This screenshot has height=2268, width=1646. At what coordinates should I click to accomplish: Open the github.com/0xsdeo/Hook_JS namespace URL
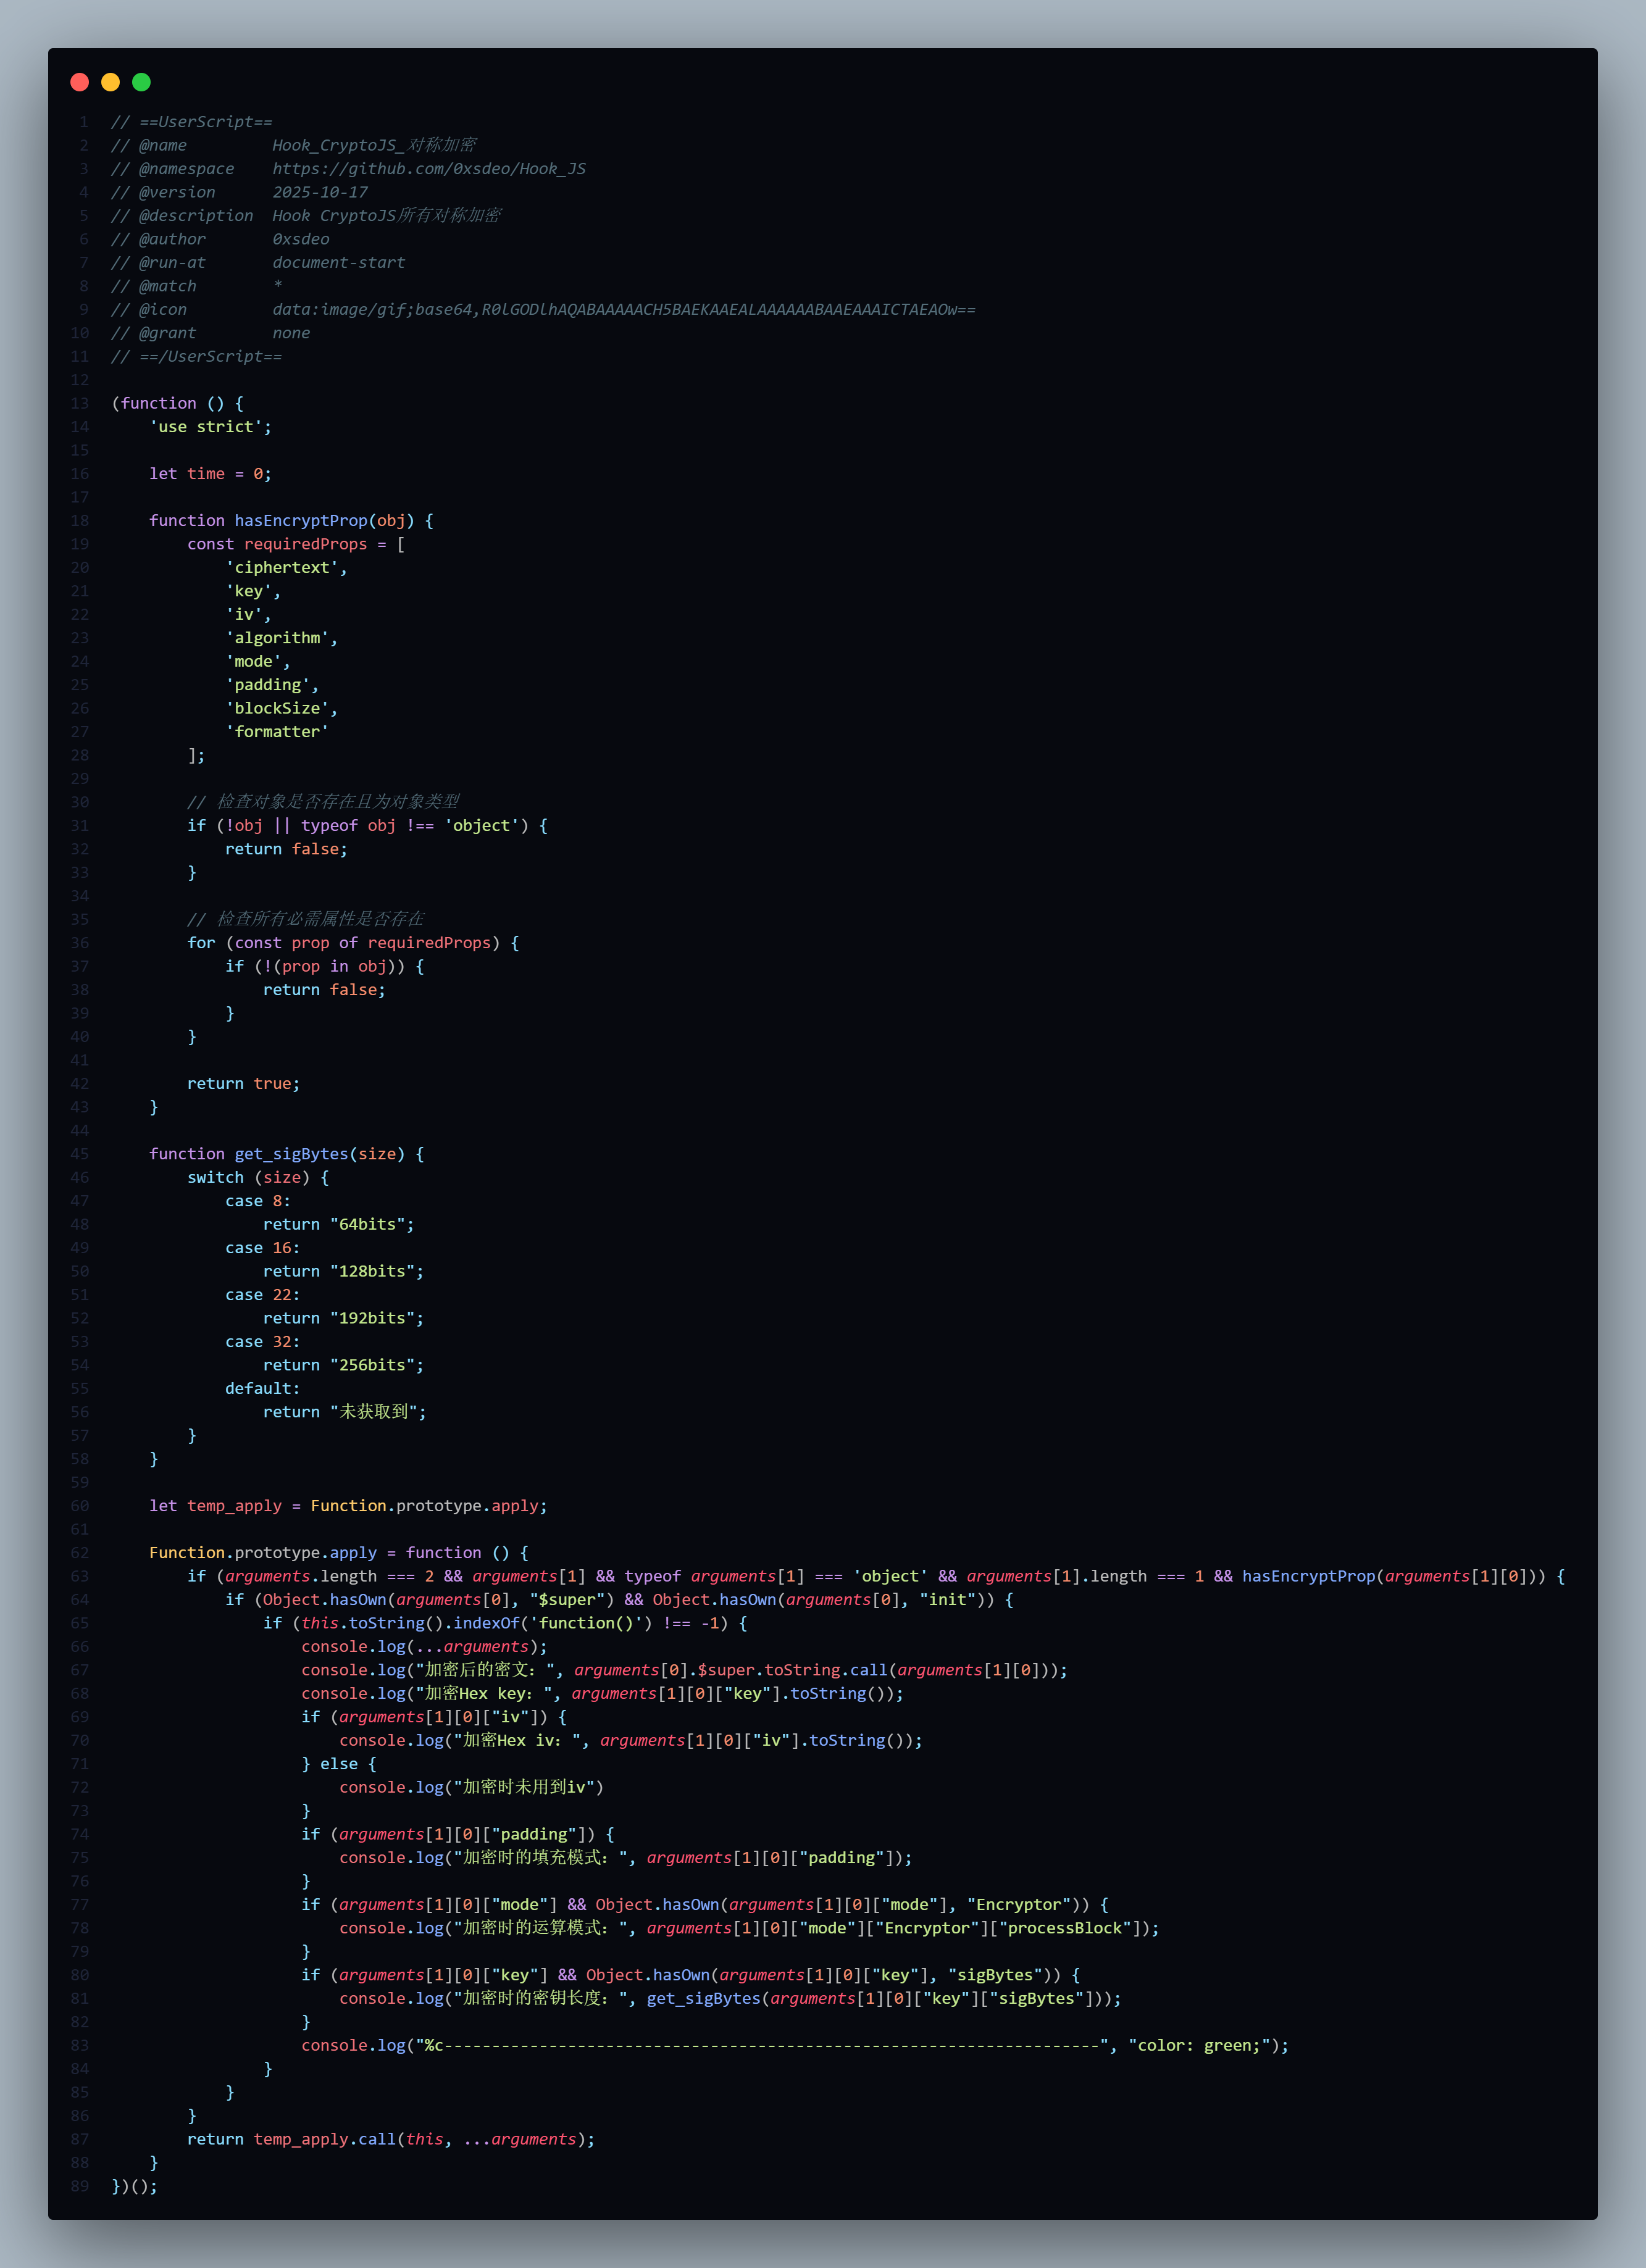point(429,169)
